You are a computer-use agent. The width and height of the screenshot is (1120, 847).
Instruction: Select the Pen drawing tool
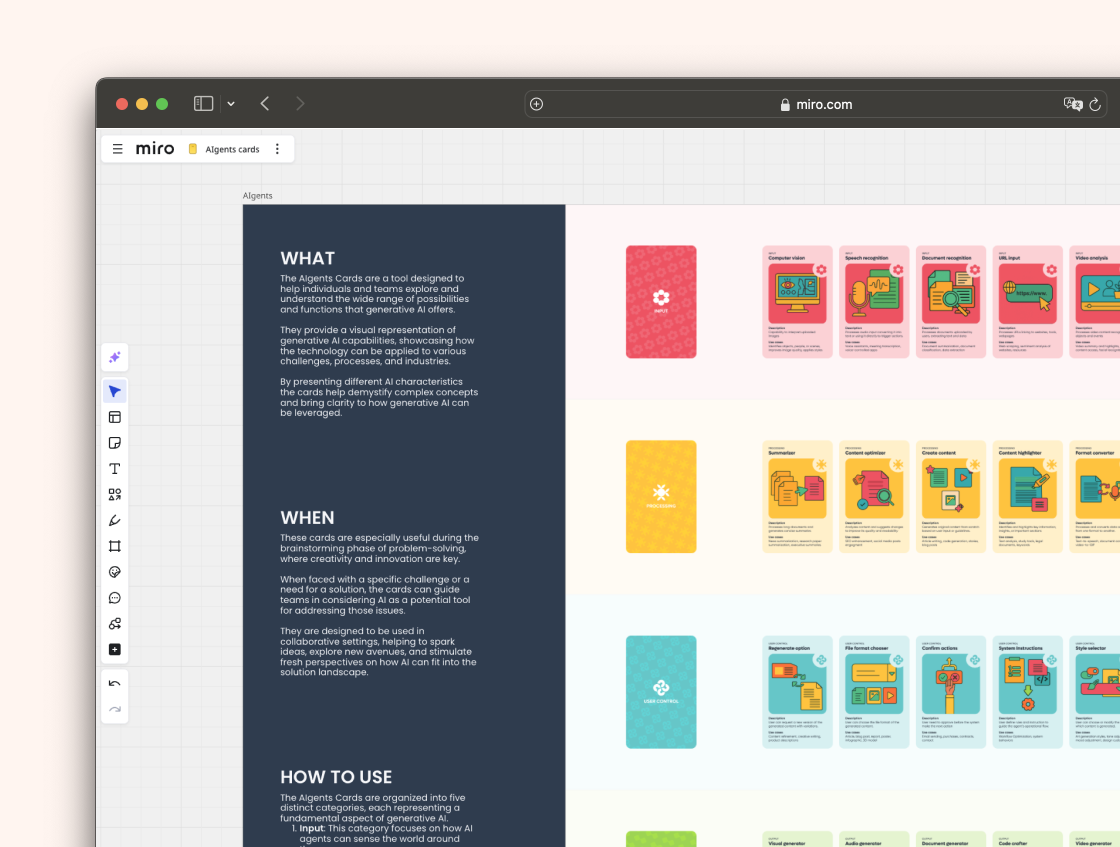click(114, 521)
